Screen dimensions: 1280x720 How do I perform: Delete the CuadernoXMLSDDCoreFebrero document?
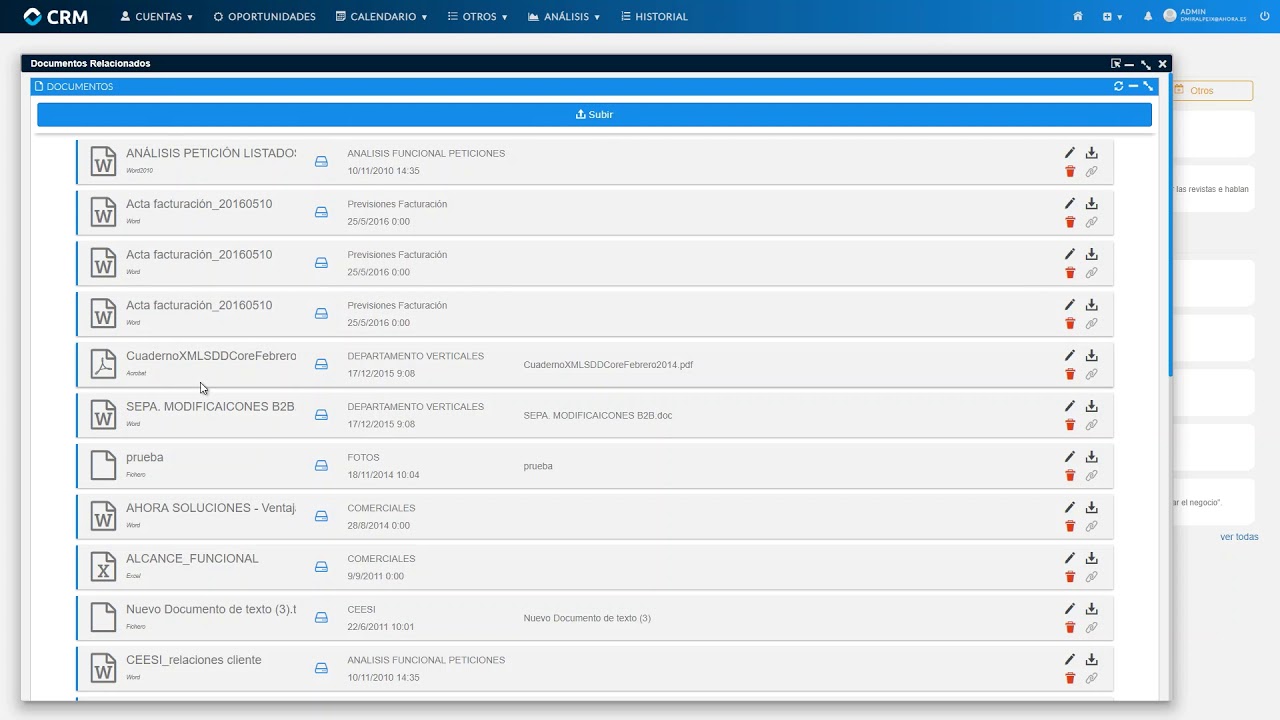[x=1070, y=374]
